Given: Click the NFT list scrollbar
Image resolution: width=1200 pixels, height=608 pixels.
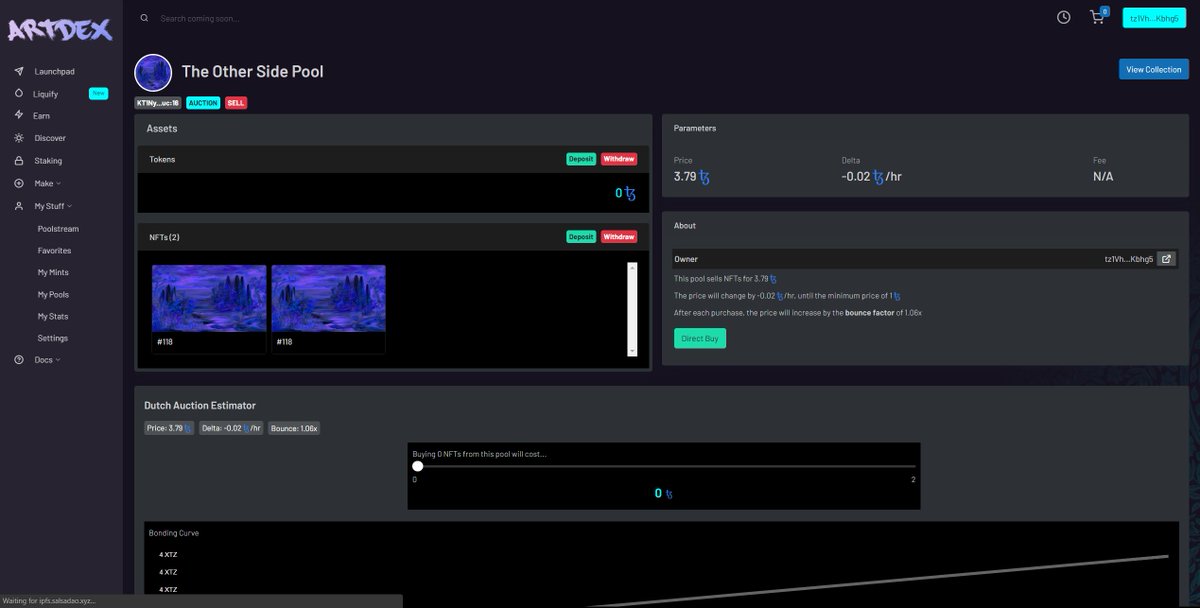Looking at the screenshot, I should [x=632, y=309].
